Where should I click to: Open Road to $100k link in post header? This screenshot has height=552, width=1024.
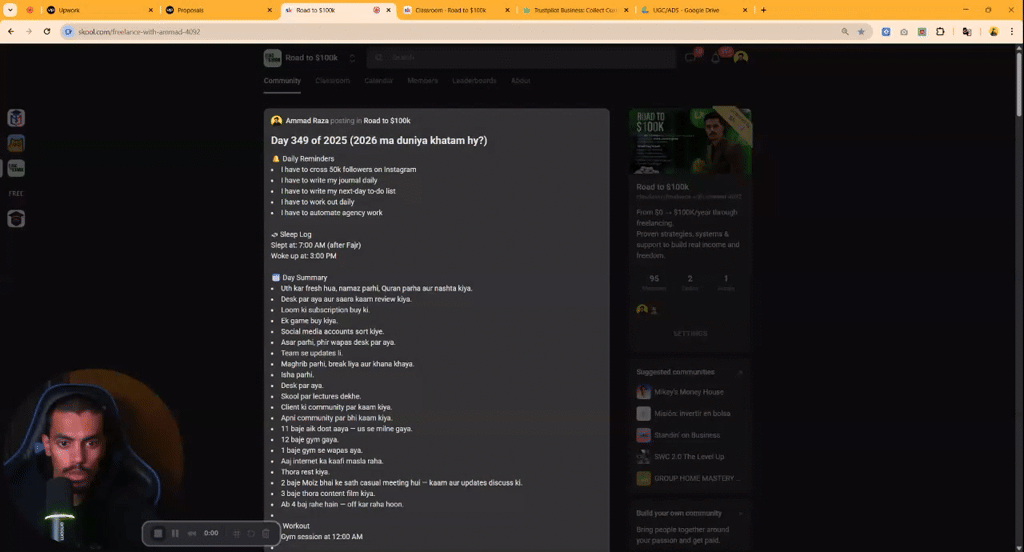387,121
